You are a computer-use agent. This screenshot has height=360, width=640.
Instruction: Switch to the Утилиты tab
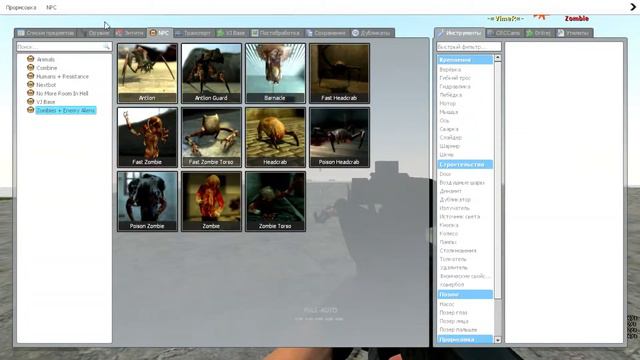point(574,33)
